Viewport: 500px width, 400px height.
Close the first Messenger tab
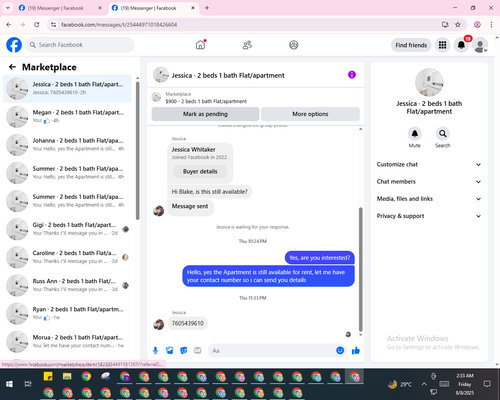pyautogui.click(x=100, y=8)
